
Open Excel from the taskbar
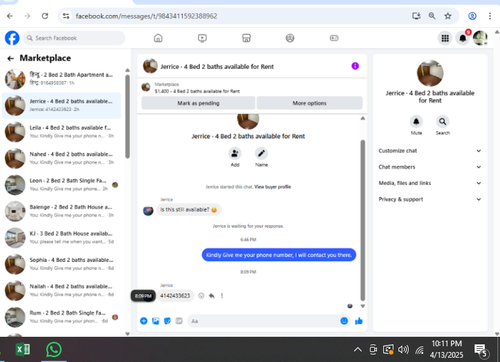(x=23, y=350)
